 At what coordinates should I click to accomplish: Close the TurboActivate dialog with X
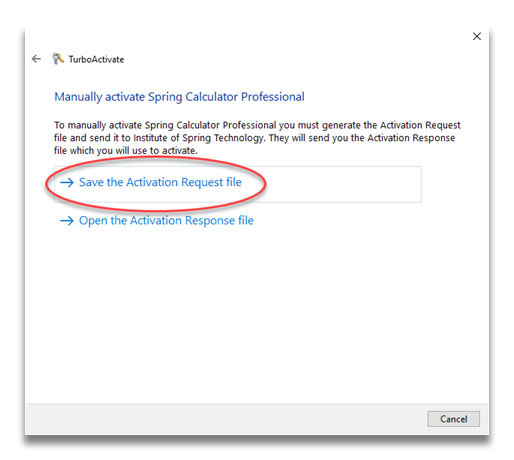click(477, 36)
